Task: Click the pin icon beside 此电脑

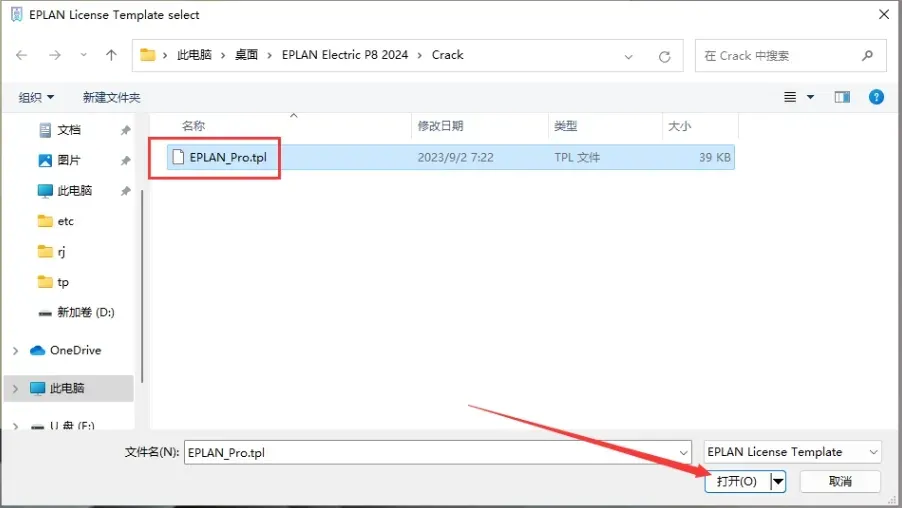Action: [x=125, y=191]
